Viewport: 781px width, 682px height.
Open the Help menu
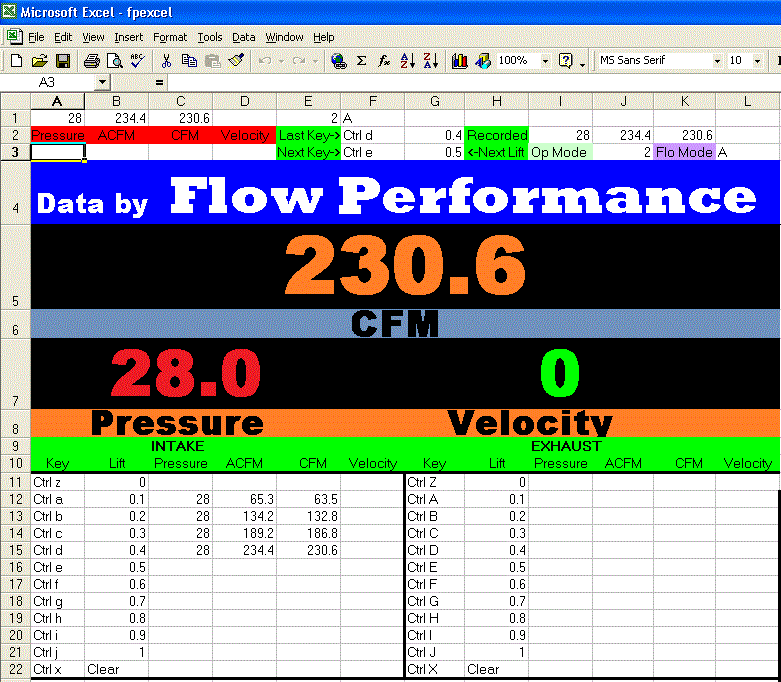(323, 37)
